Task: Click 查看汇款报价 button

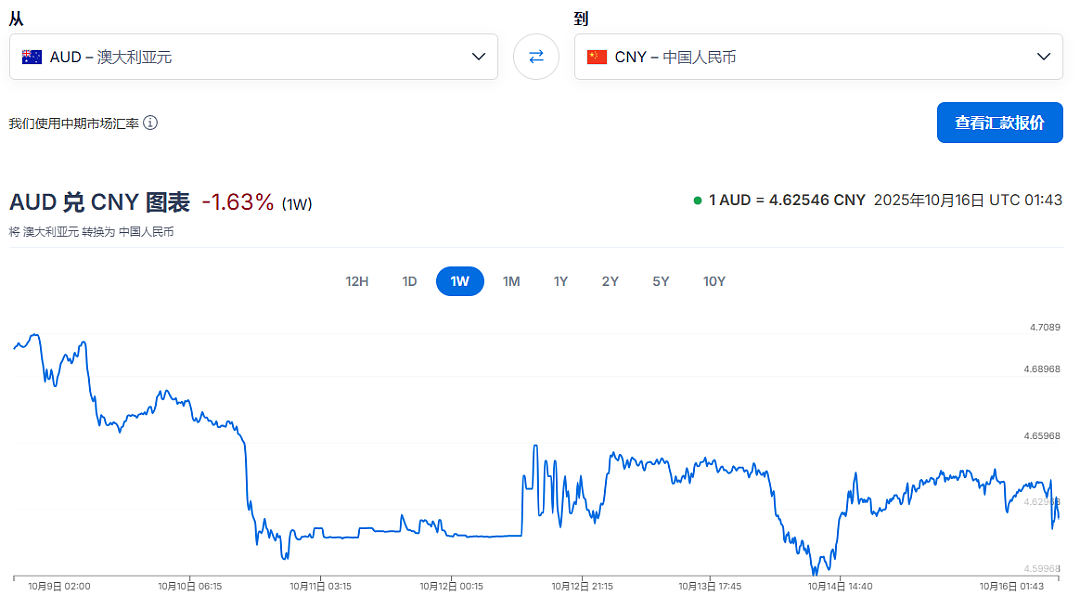Action: 999,123
